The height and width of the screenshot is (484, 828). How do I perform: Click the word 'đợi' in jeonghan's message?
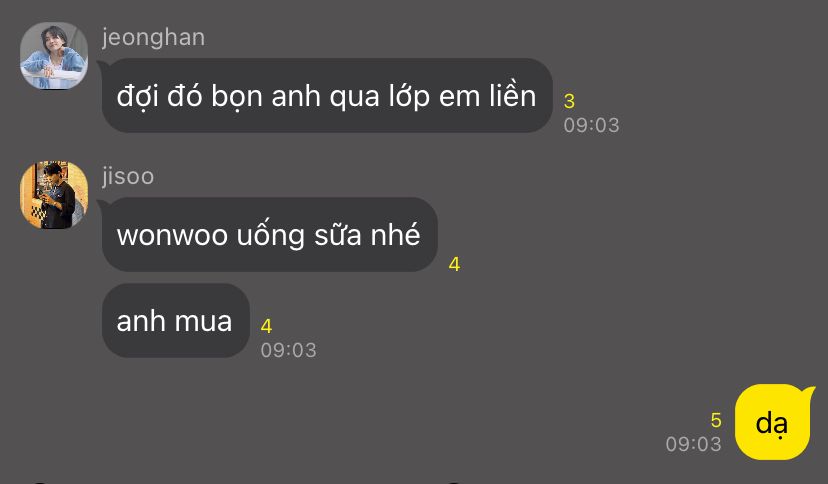click(x=137, y=98)
